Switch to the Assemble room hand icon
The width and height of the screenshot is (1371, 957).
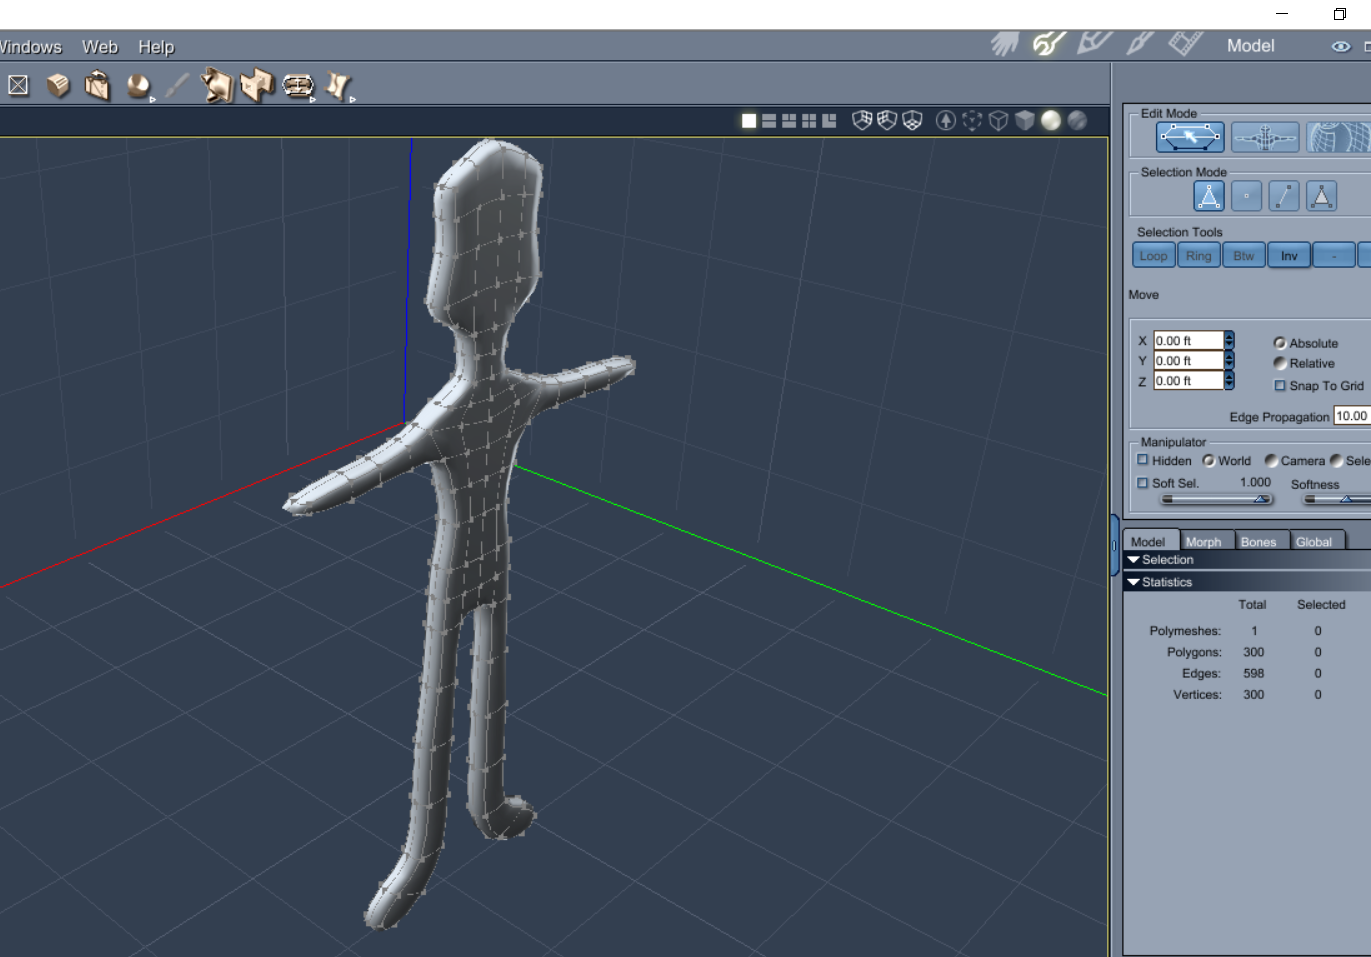point(1004,44)
